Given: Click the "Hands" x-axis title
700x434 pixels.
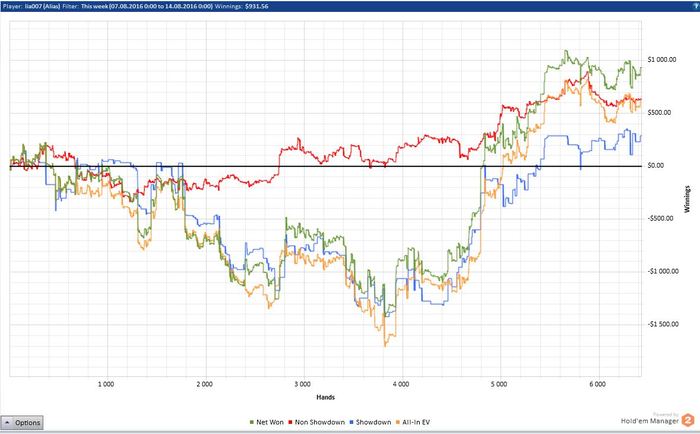Looking at the screenshot, I should pos(325,397).
